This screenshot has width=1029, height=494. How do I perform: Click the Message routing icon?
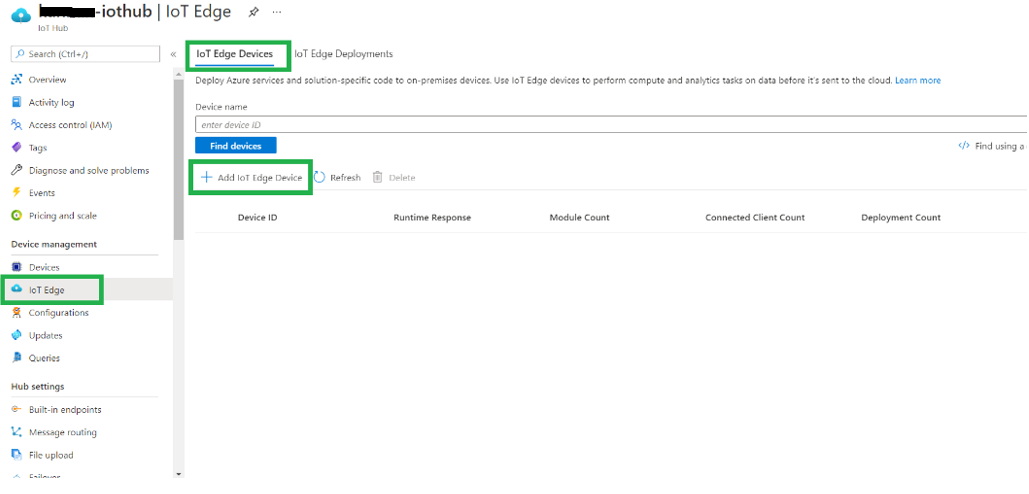coord(17,432)
